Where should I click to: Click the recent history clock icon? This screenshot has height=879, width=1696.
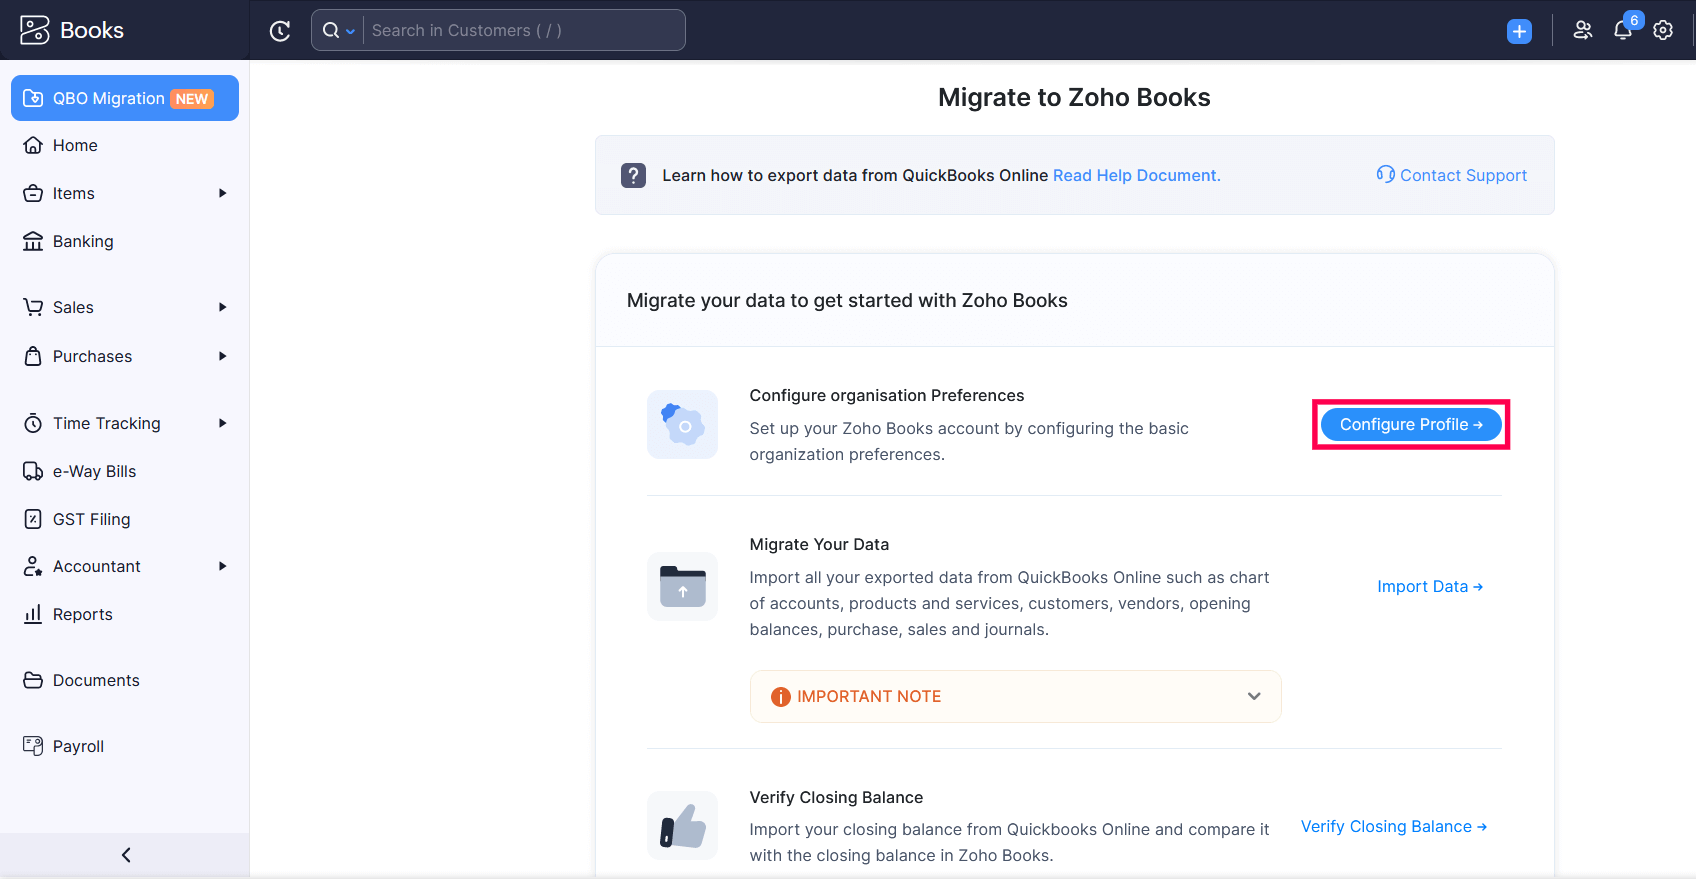point(280,31)
